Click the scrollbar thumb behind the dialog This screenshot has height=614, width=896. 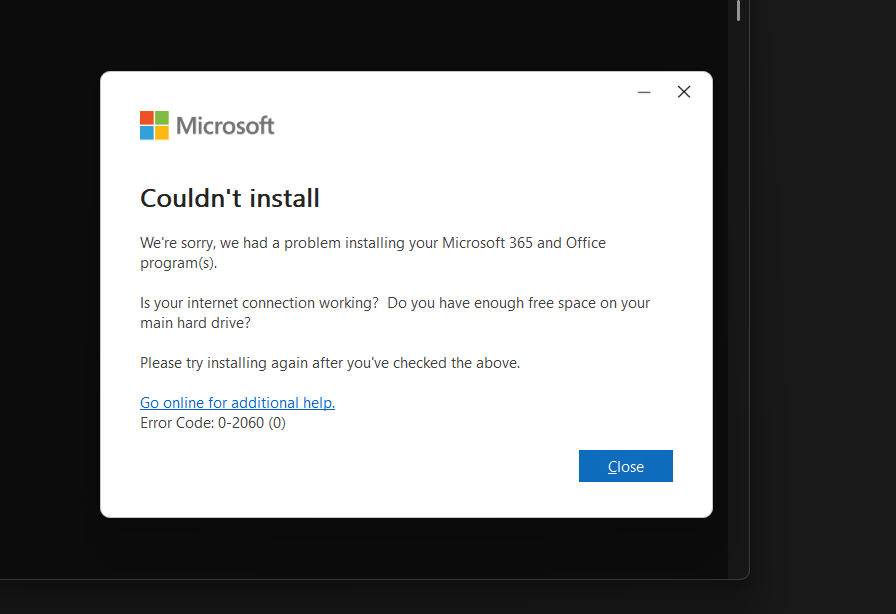tap(739, 10)
